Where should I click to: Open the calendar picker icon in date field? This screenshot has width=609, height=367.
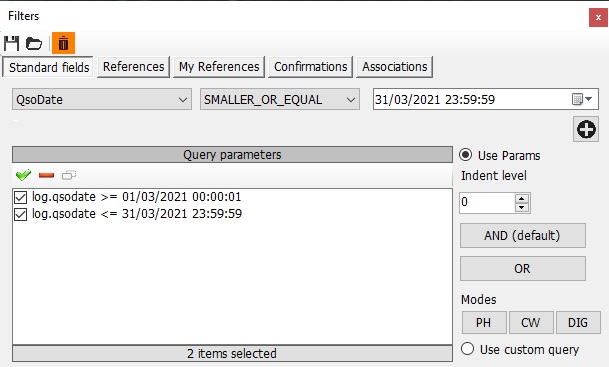(x=582, y=99)
